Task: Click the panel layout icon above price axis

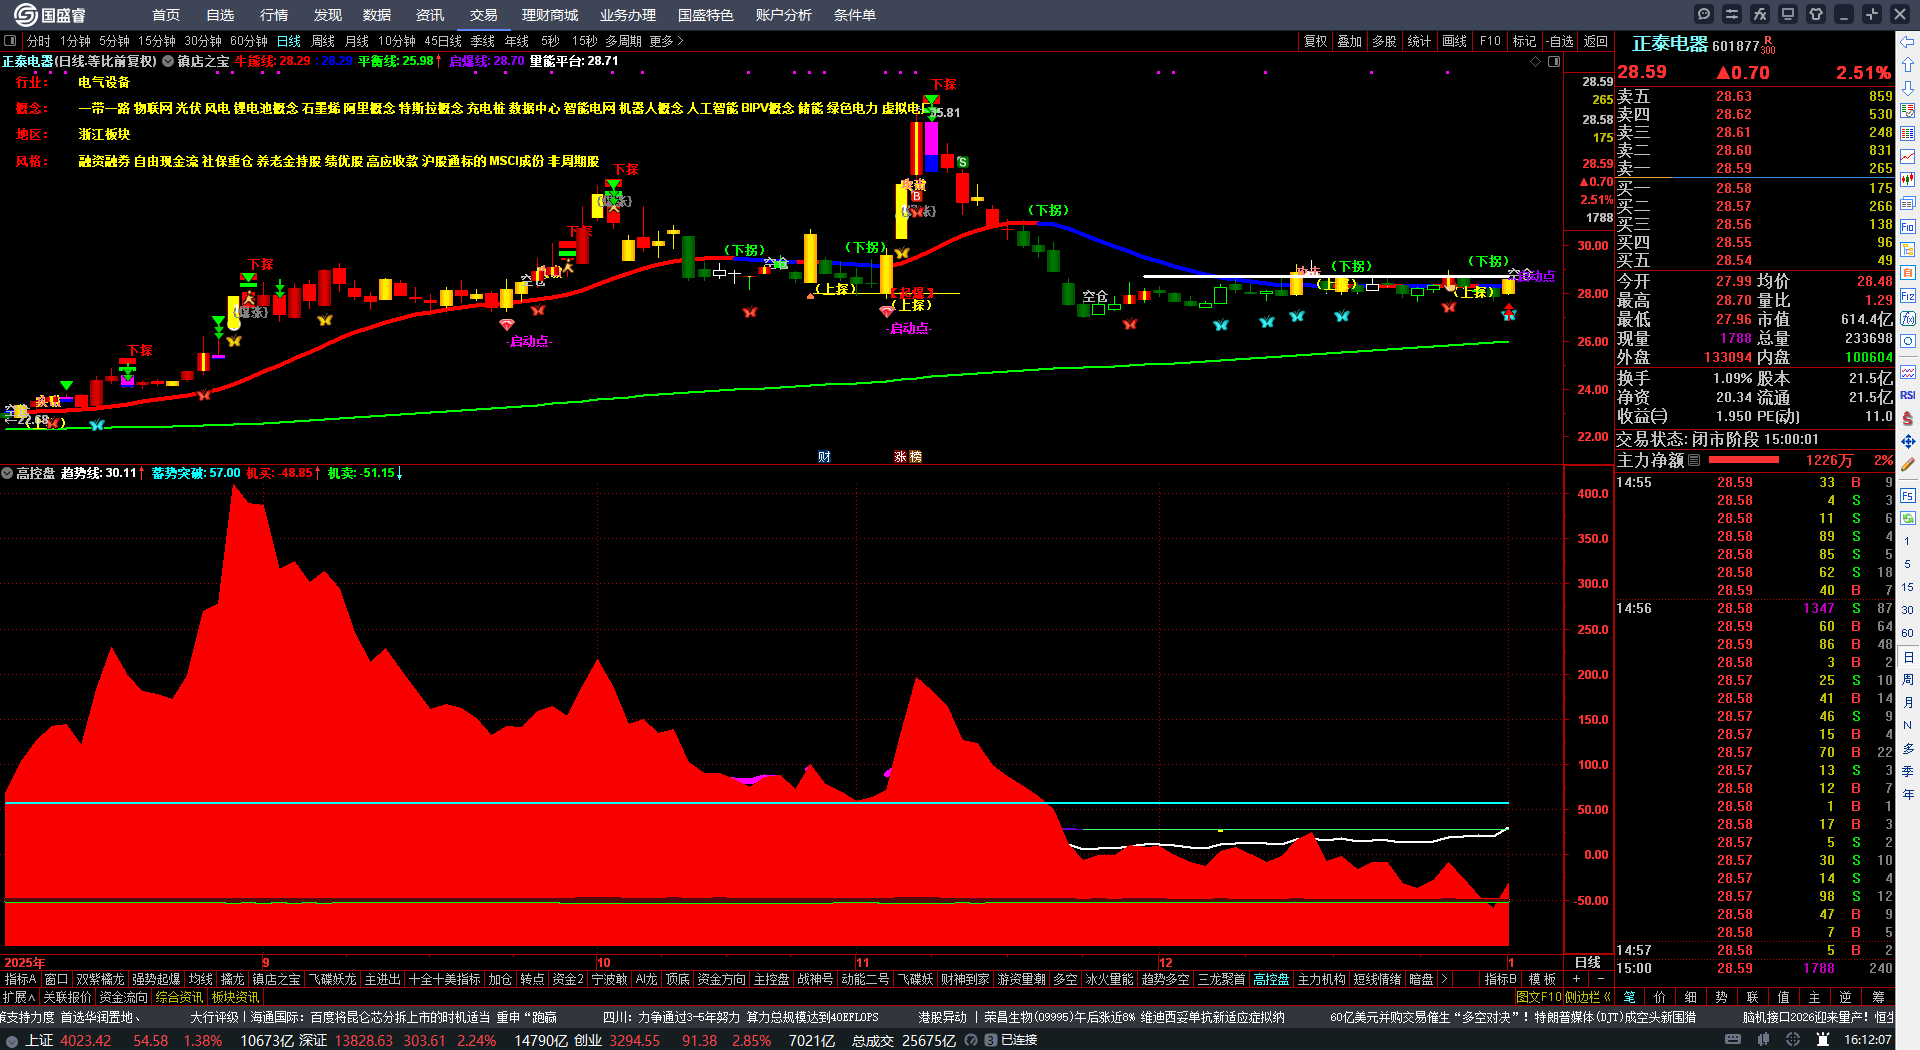Action: 1554,62
